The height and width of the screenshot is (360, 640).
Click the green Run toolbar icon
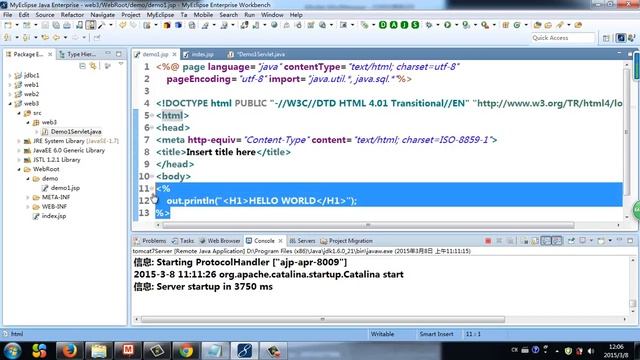[447, 25]
